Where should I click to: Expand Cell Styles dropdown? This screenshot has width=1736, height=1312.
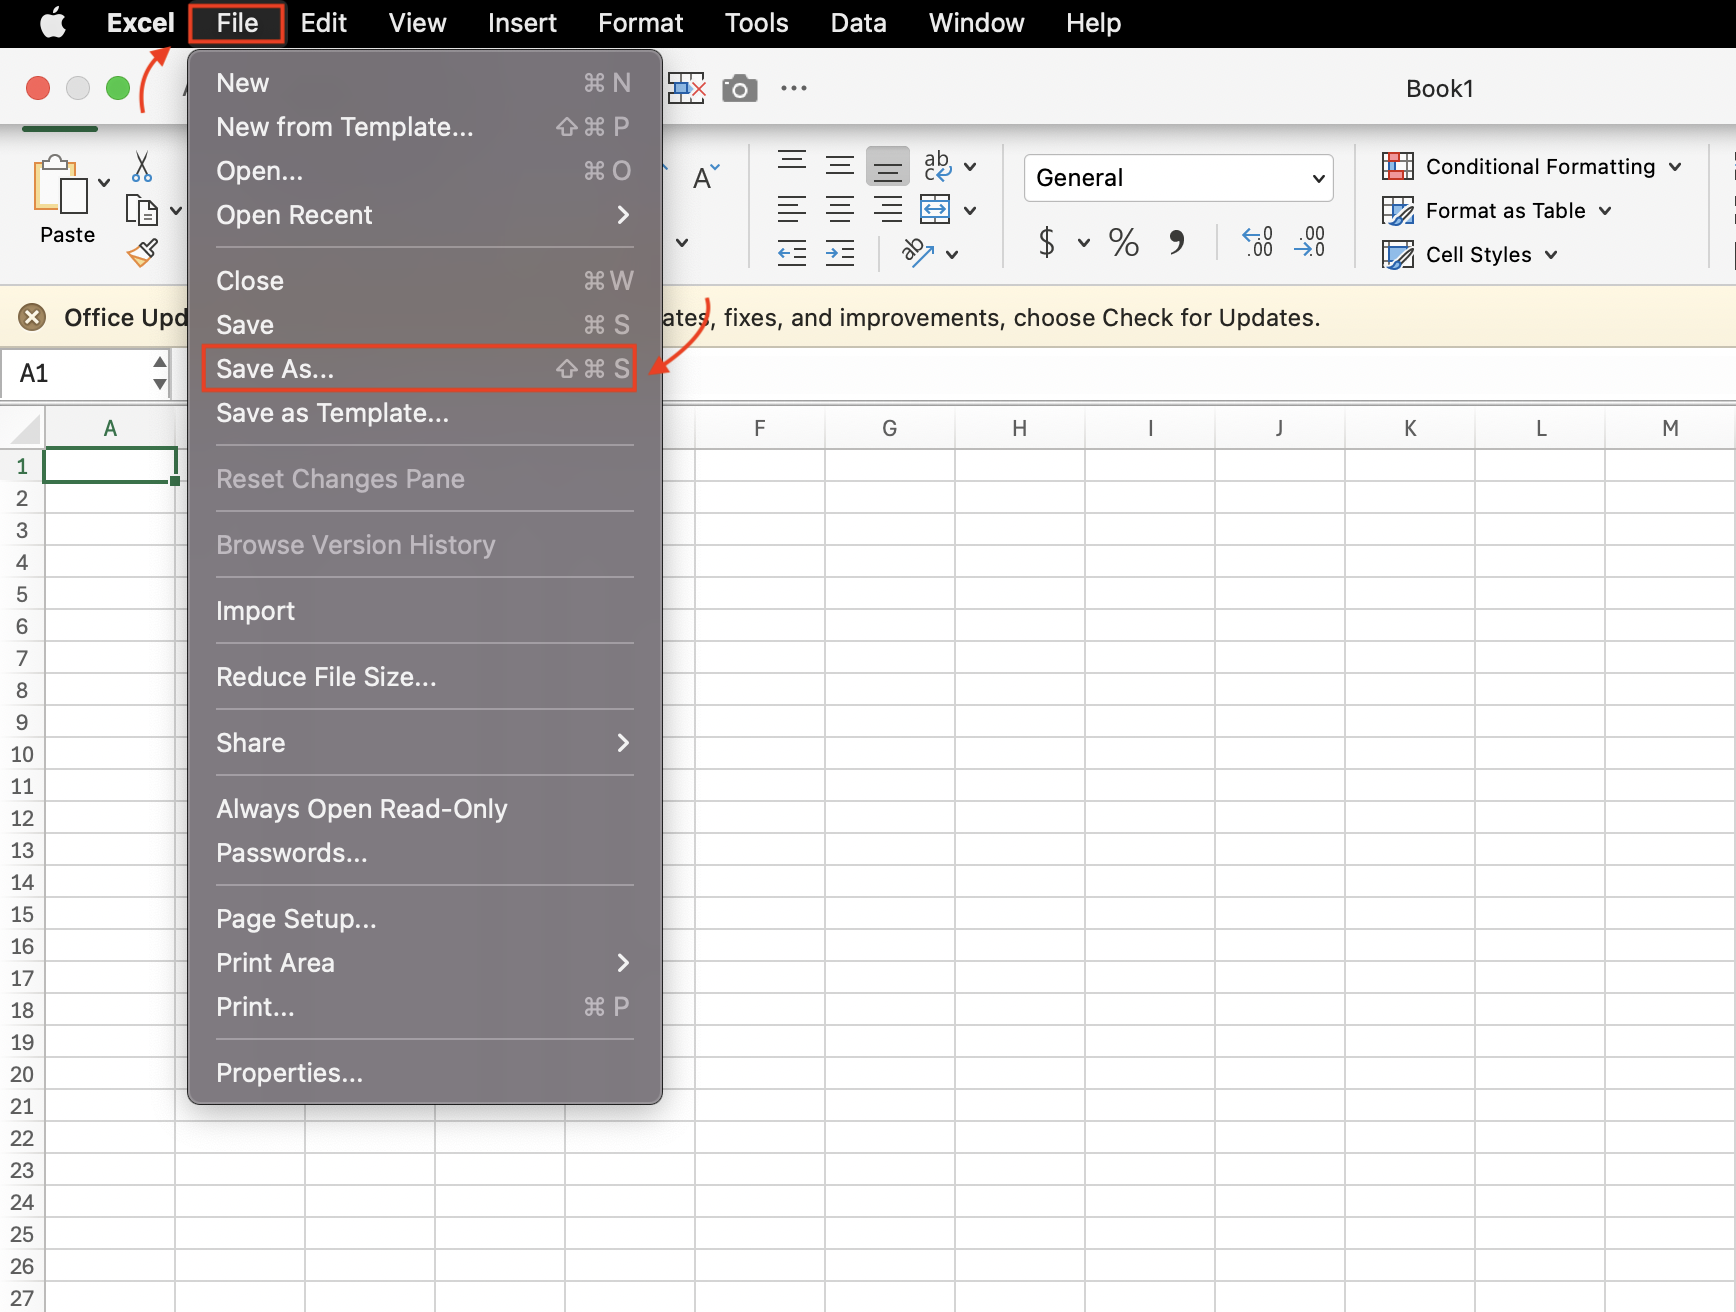click(1551, 255)
